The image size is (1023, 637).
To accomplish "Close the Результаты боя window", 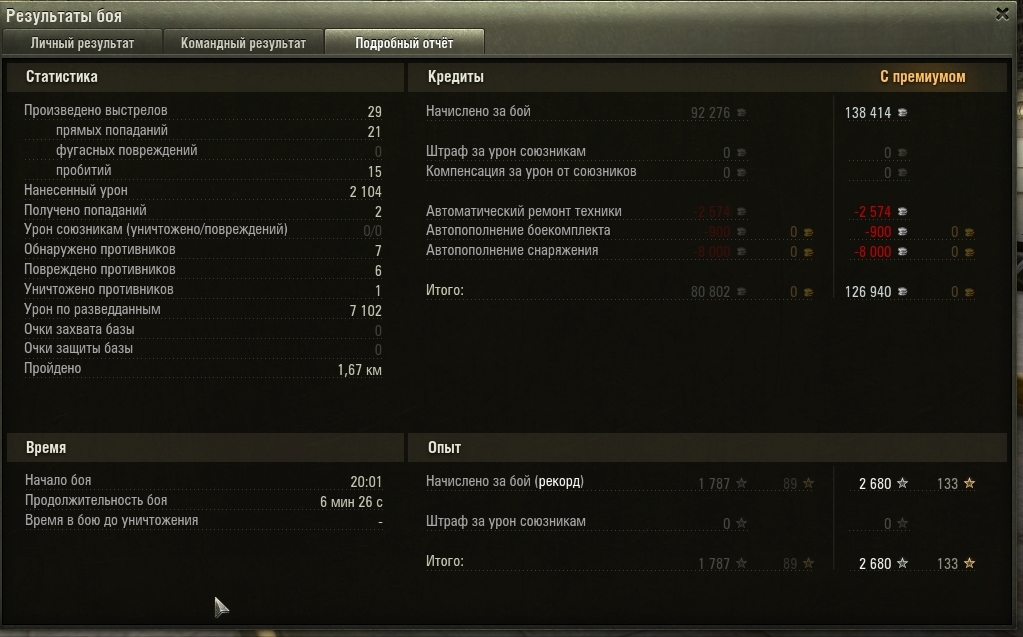I will click(1002, 14).
